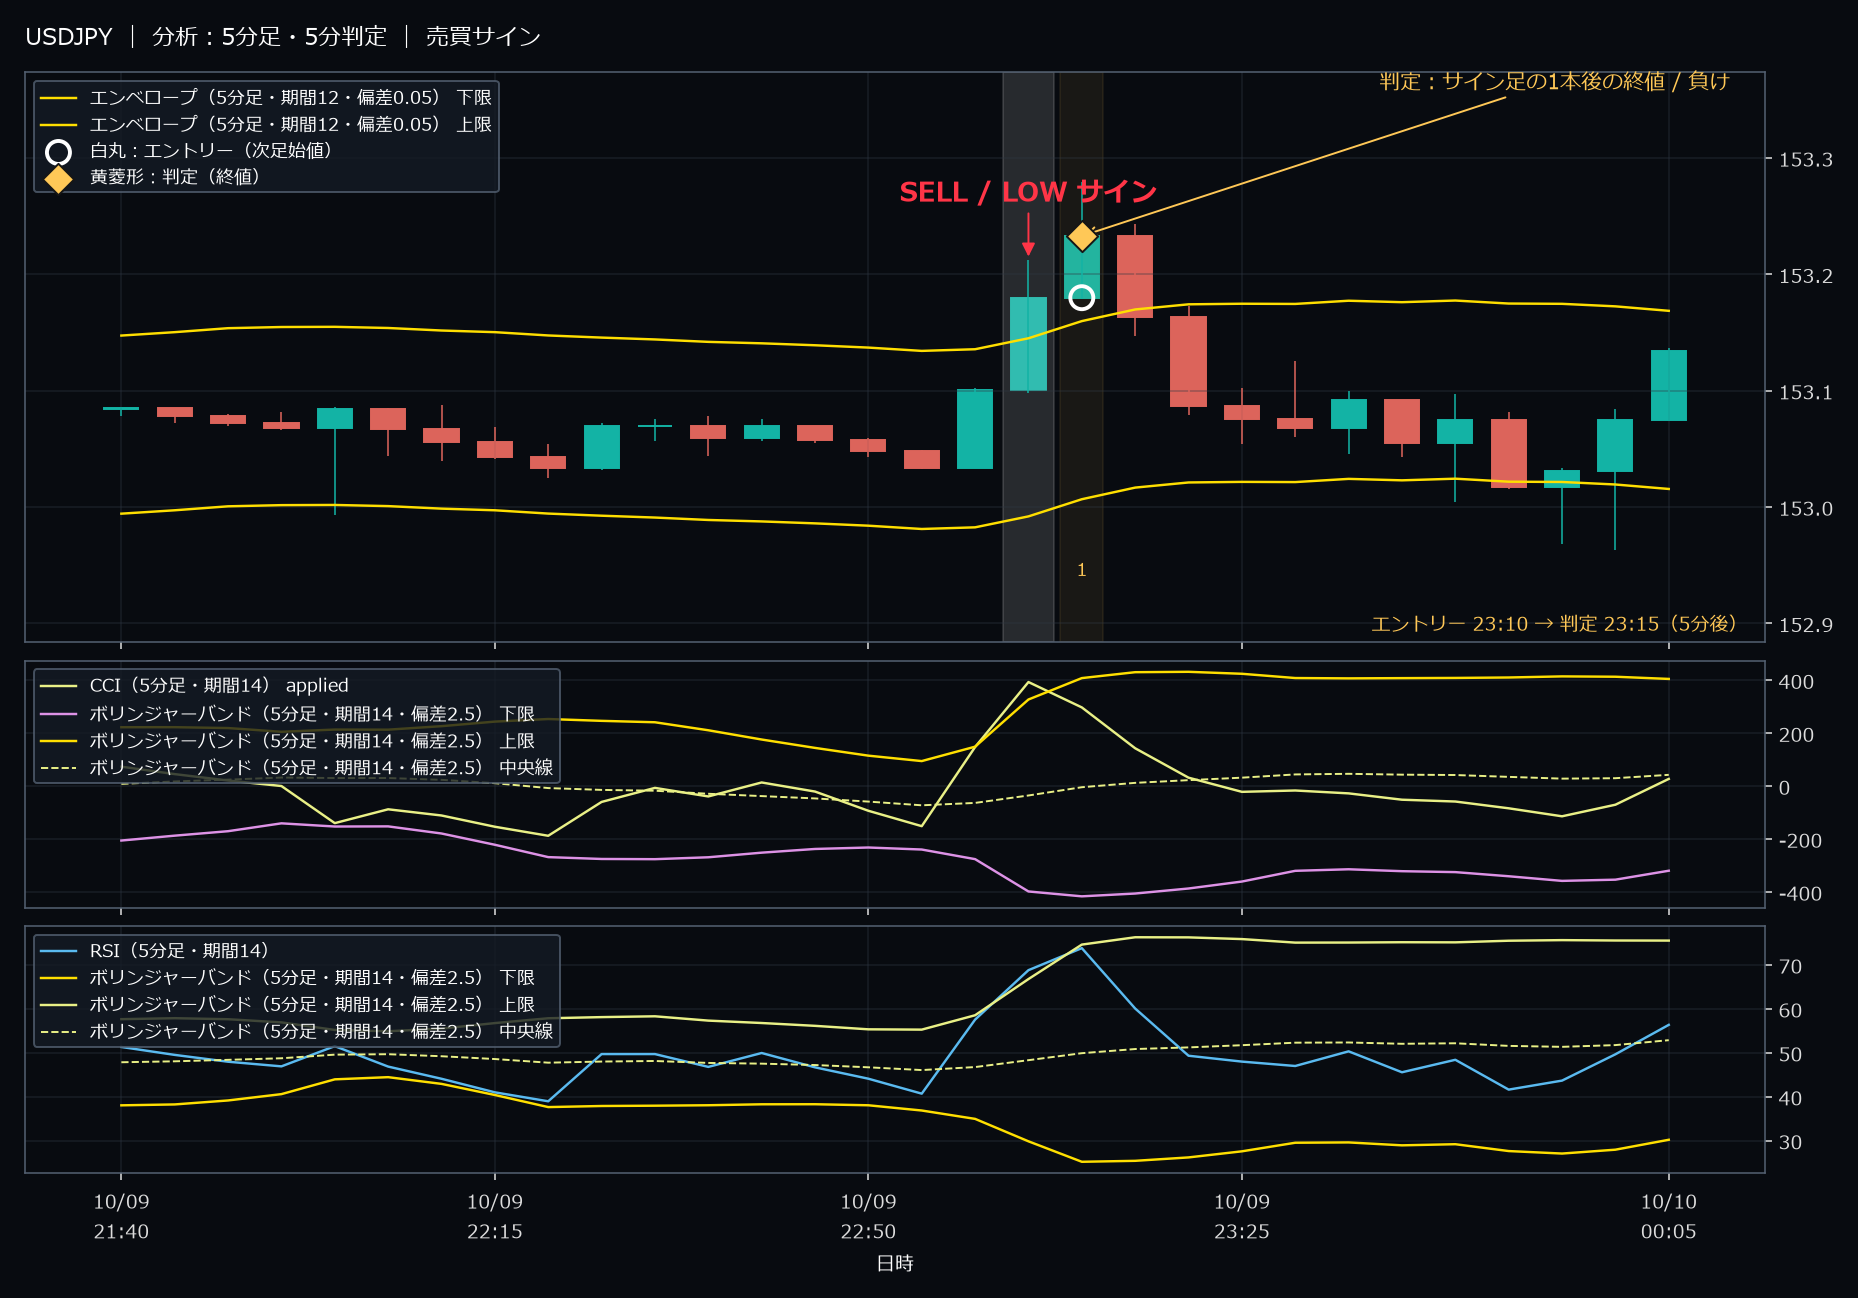
Task: Click the legend label '黄菱形：判定（終値）'
Action: tap(175, 177)
